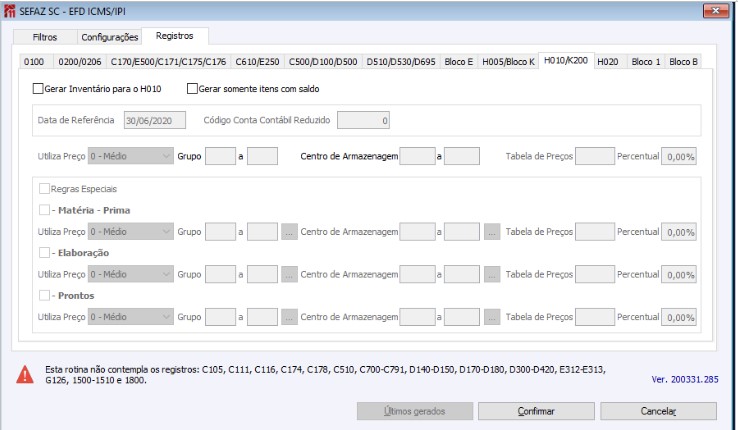738x430 pixels.
Task: Click the Cancelar button
Action: coord(658,411)
